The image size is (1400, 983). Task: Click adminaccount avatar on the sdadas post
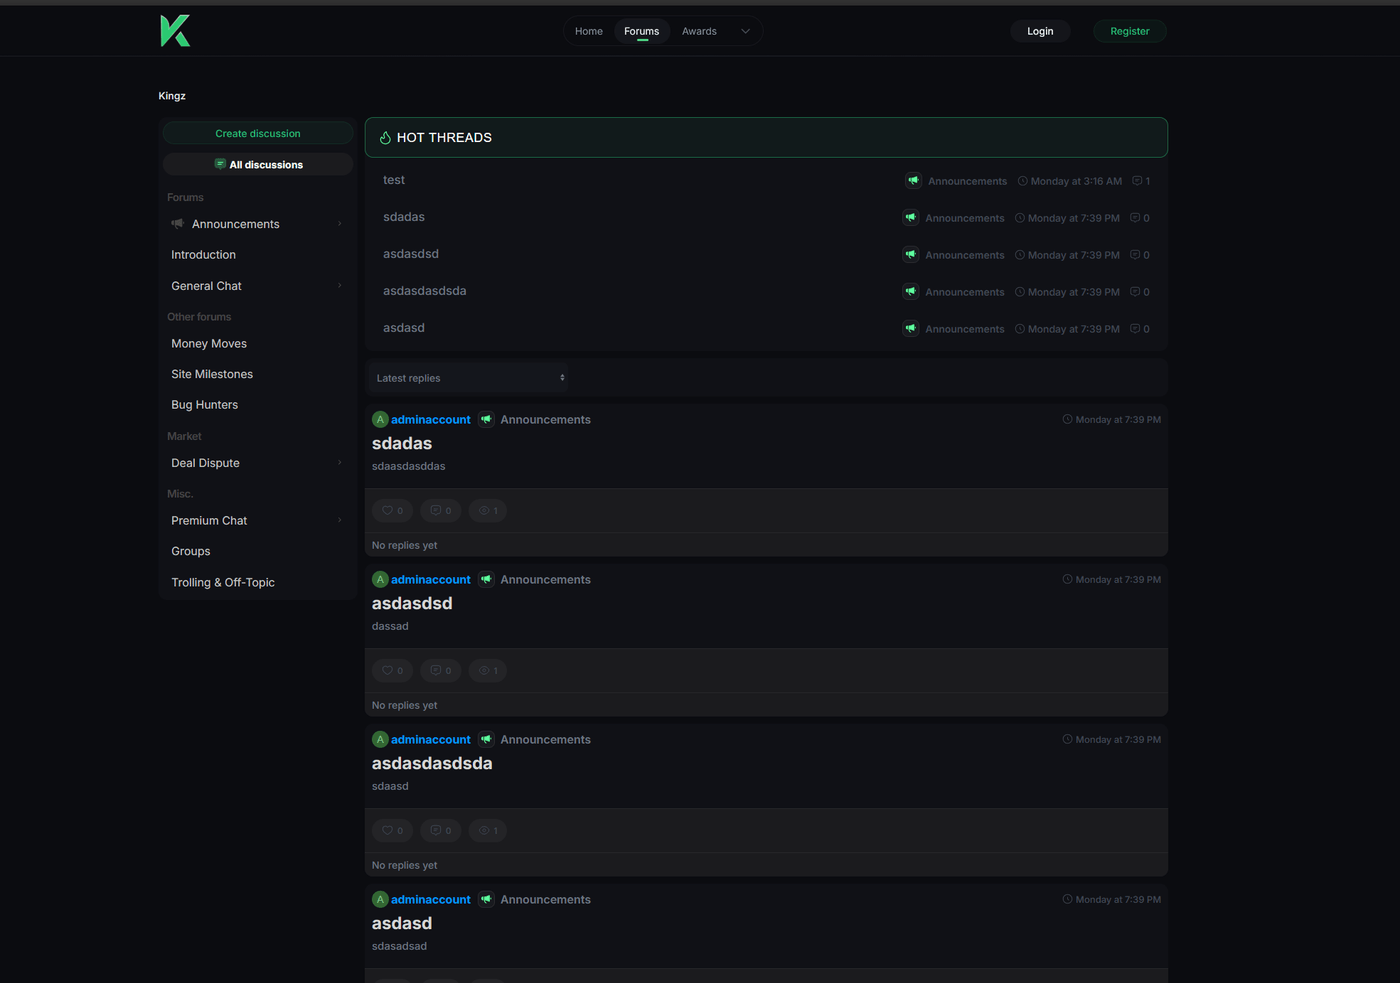380,420
